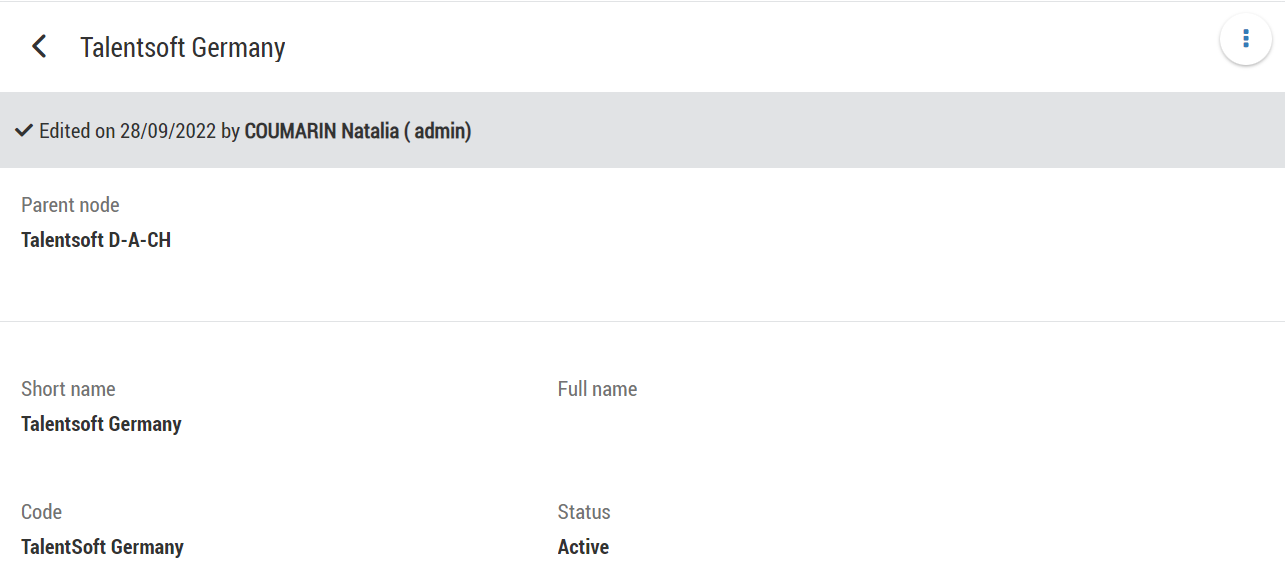Select the Parent node label
Screen dimensions: 1285x587
pos(70,205)
